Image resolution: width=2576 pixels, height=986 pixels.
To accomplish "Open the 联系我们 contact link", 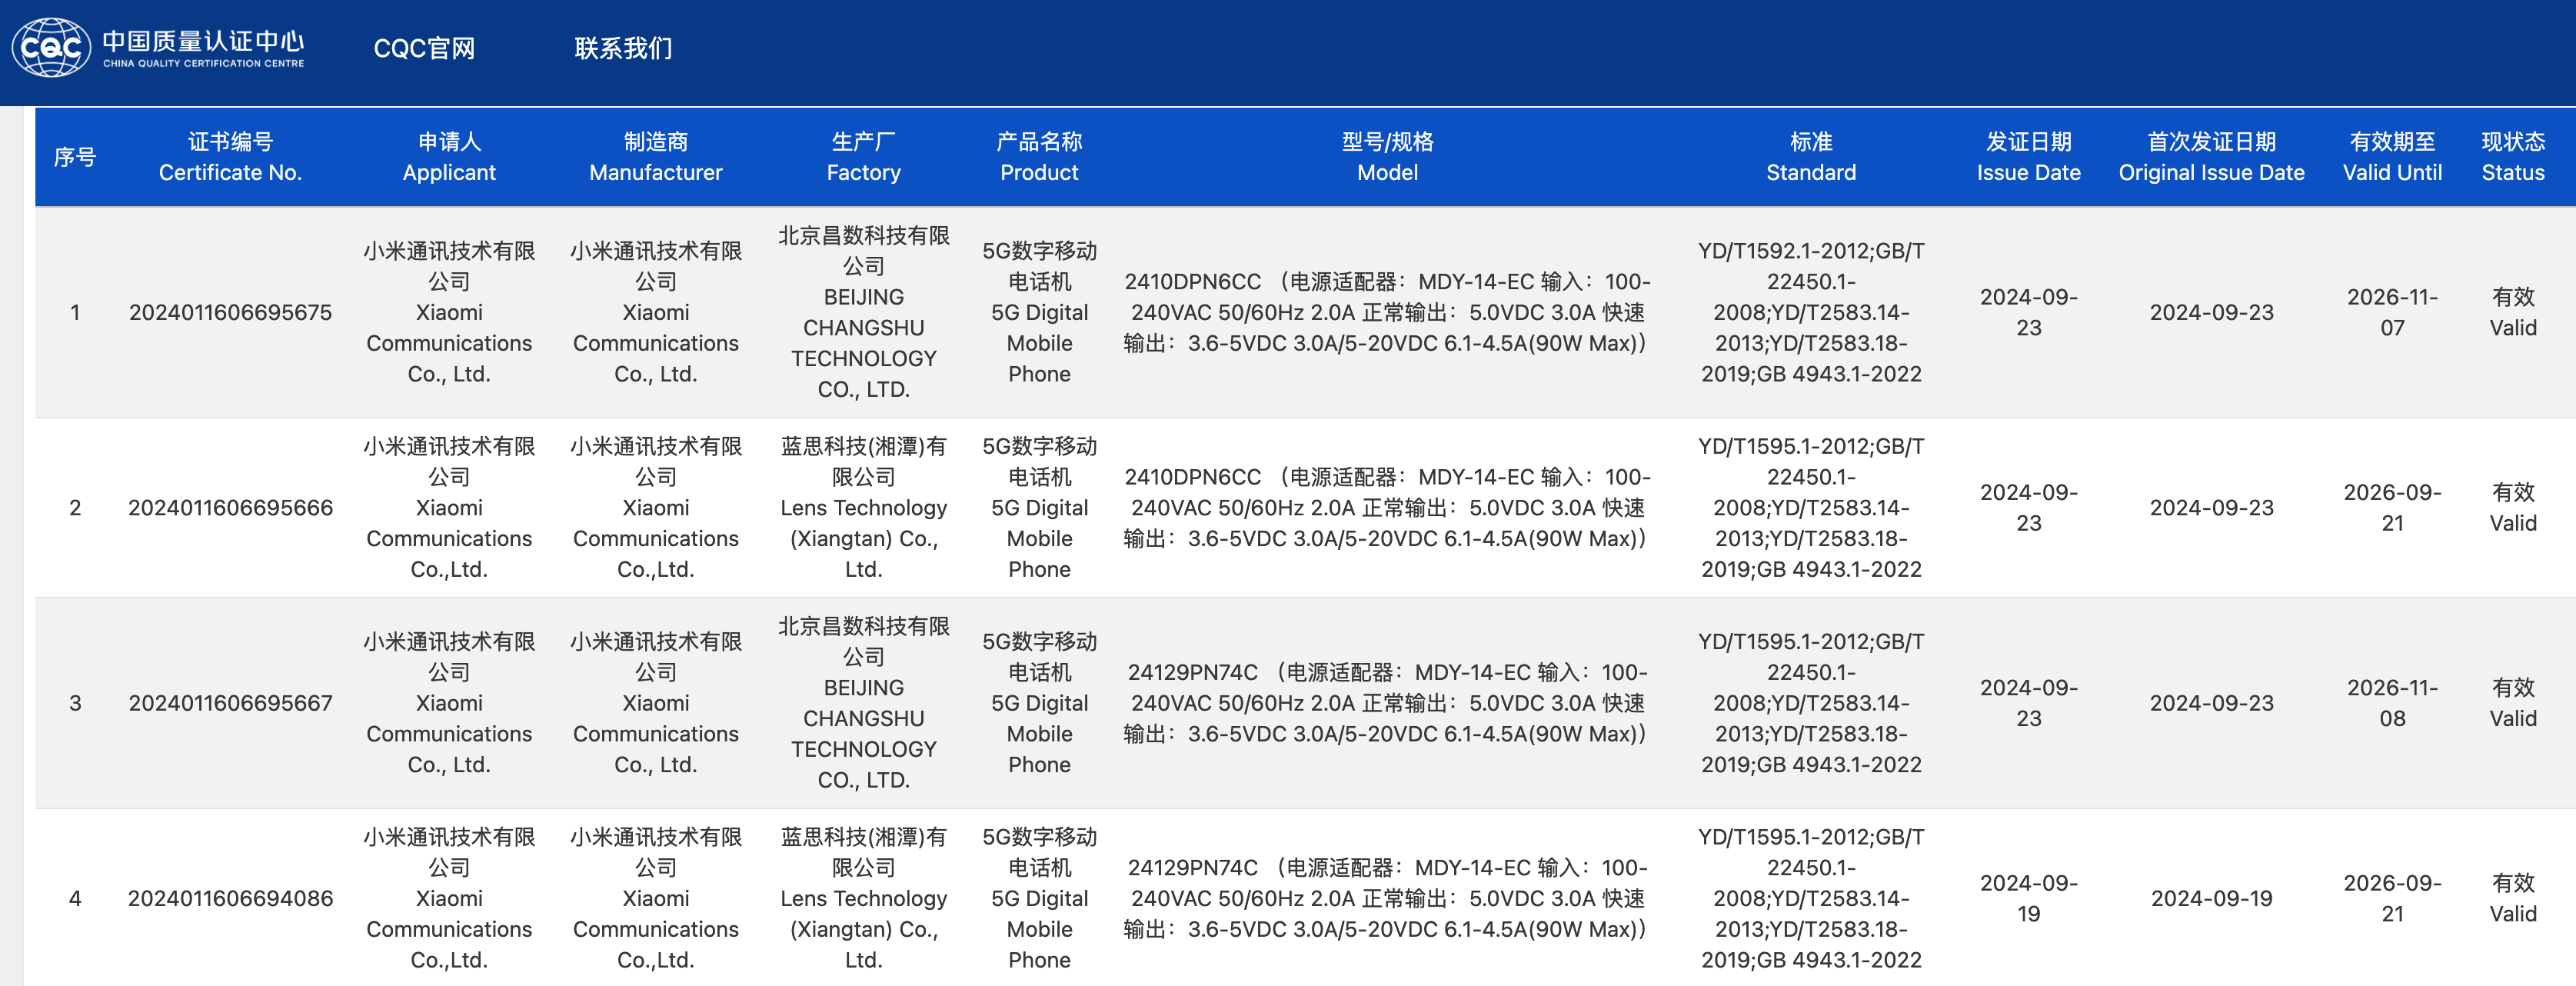I will 623,48.
